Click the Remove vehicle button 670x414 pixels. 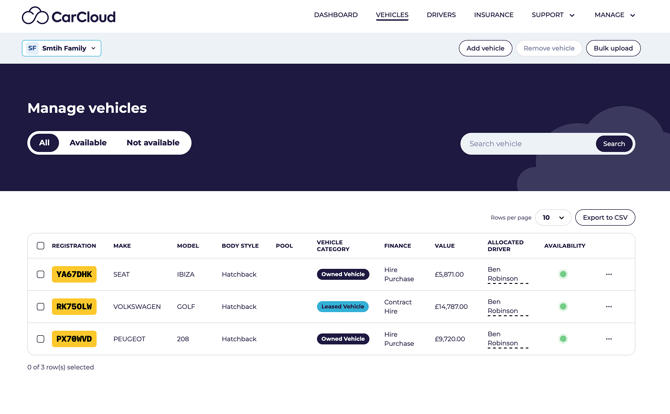click(x=549, y=48)
